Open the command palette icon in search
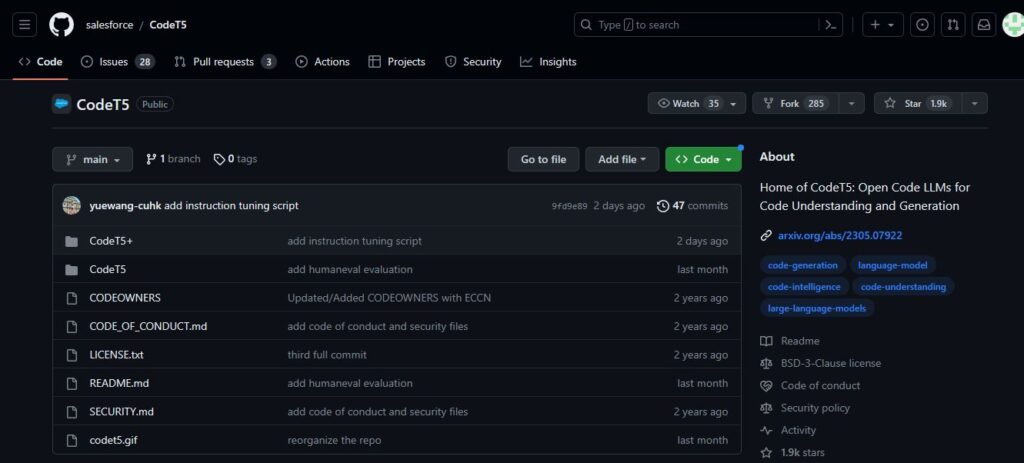 830,25
